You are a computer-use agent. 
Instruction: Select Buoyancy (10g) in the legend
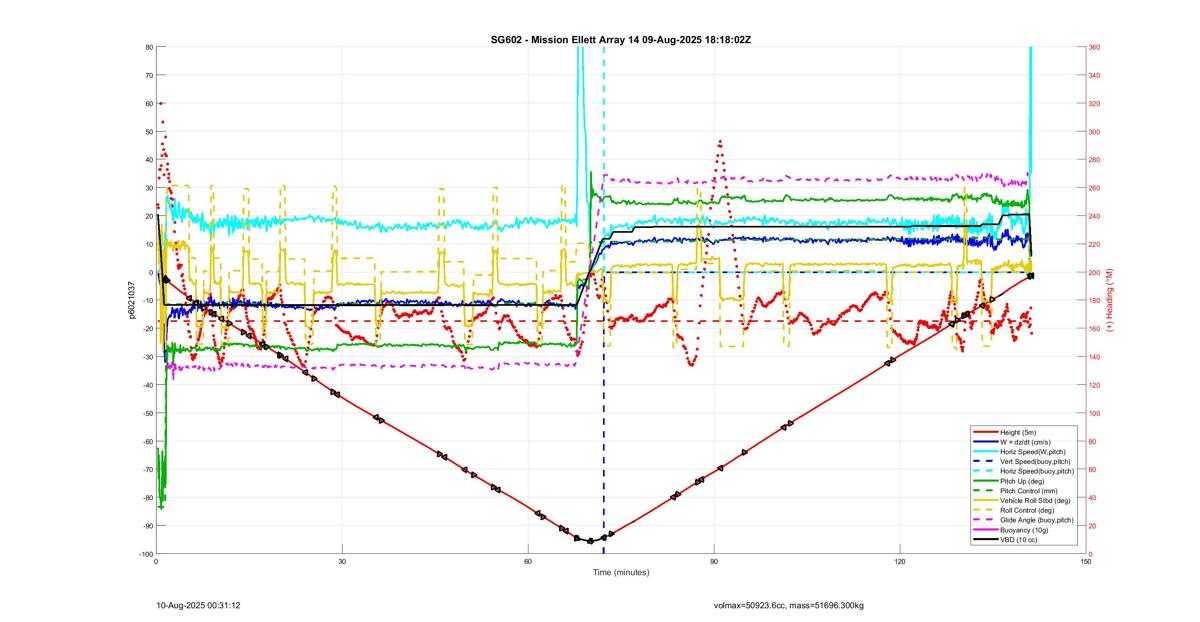(1024, 530)
